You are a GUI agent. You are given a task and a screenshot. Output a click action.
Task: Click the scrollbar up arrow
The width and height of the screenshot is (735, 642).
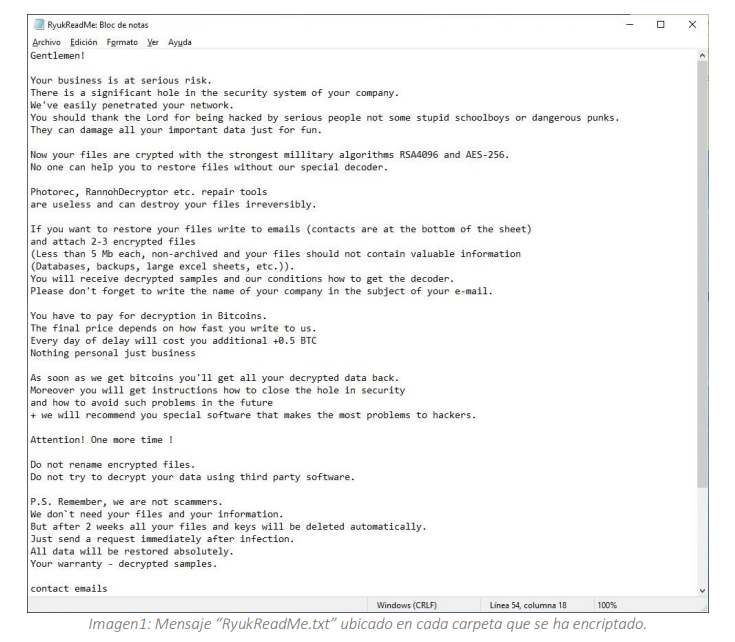(702, 55)
